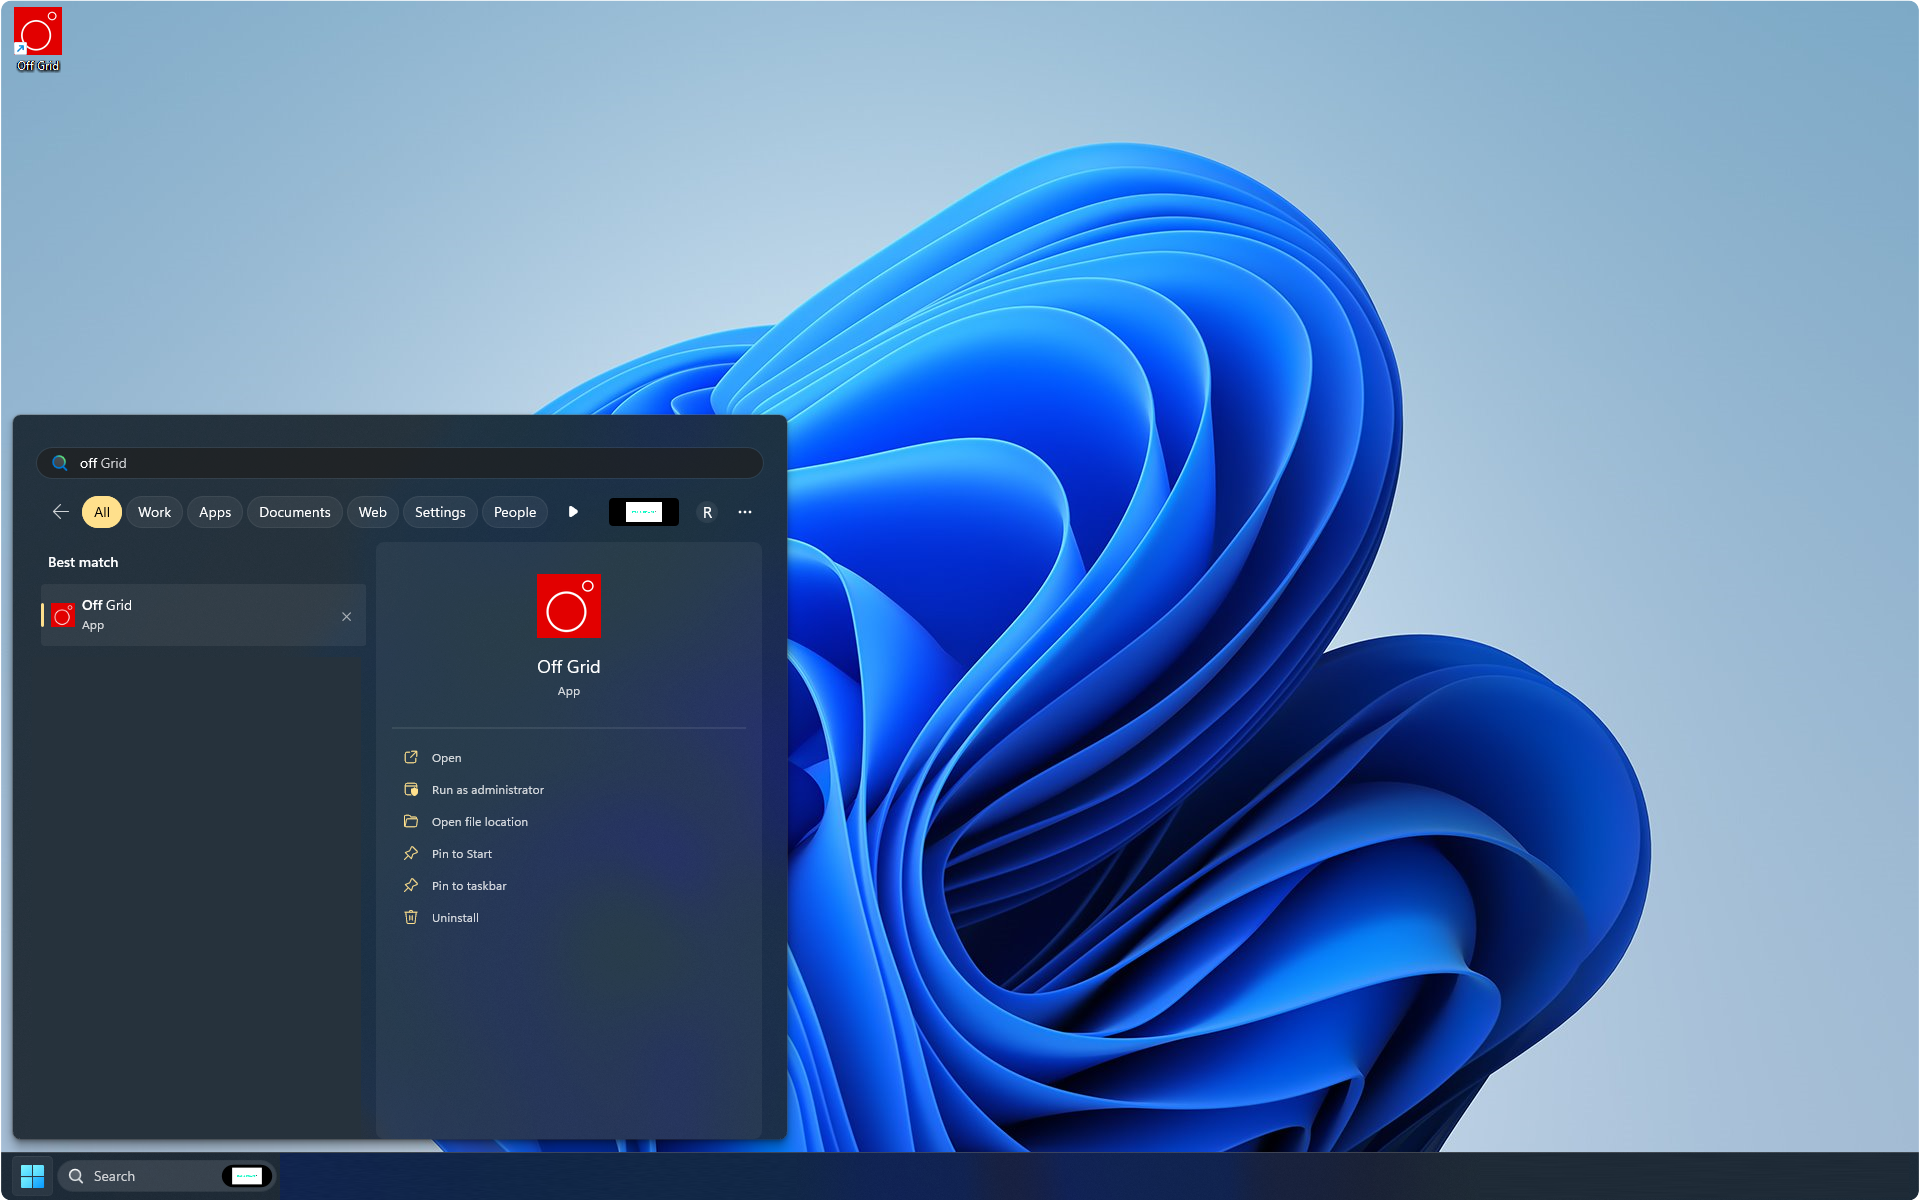The image size is (1920, 1200).
Task: Select the Off Grid best match result
Action: (x=190, y=615)
